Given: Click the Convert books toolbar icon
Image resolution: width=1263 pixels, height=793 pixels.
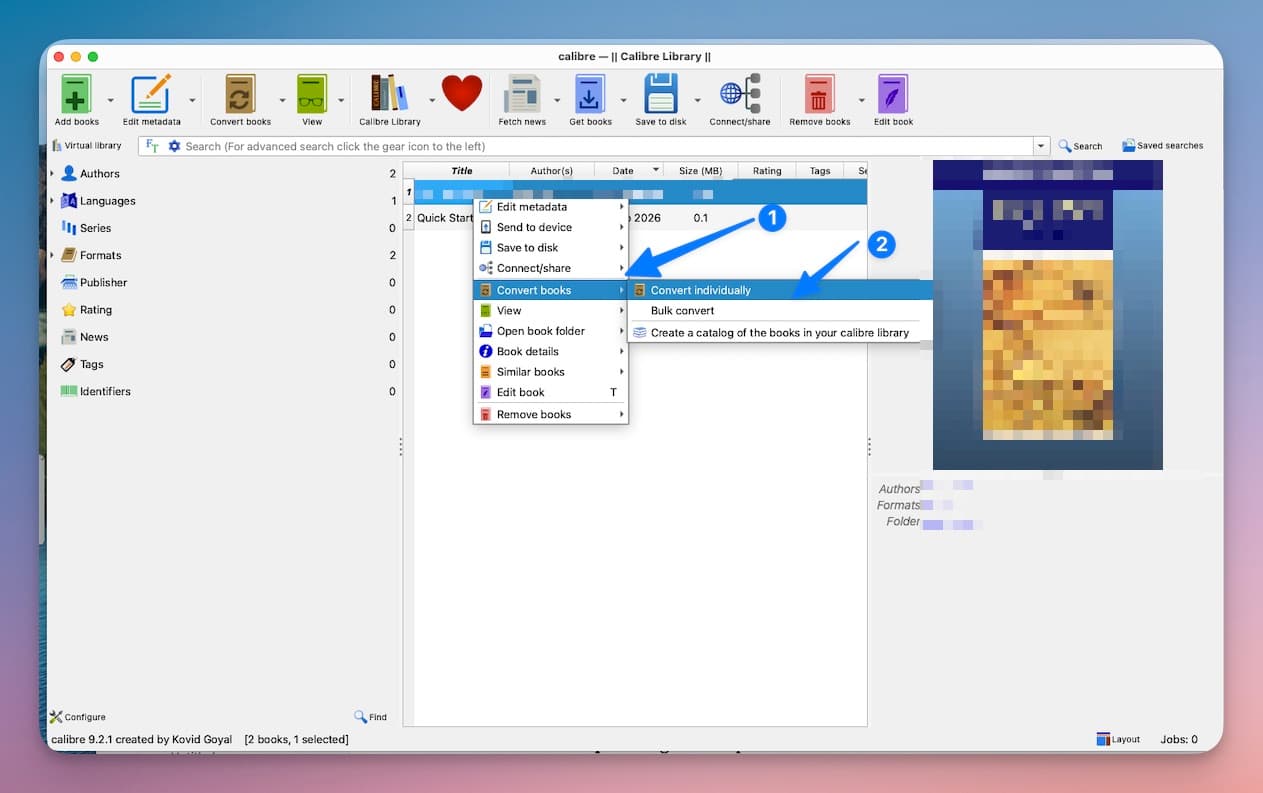Looking at the screenshot, I should click(240, 95).
